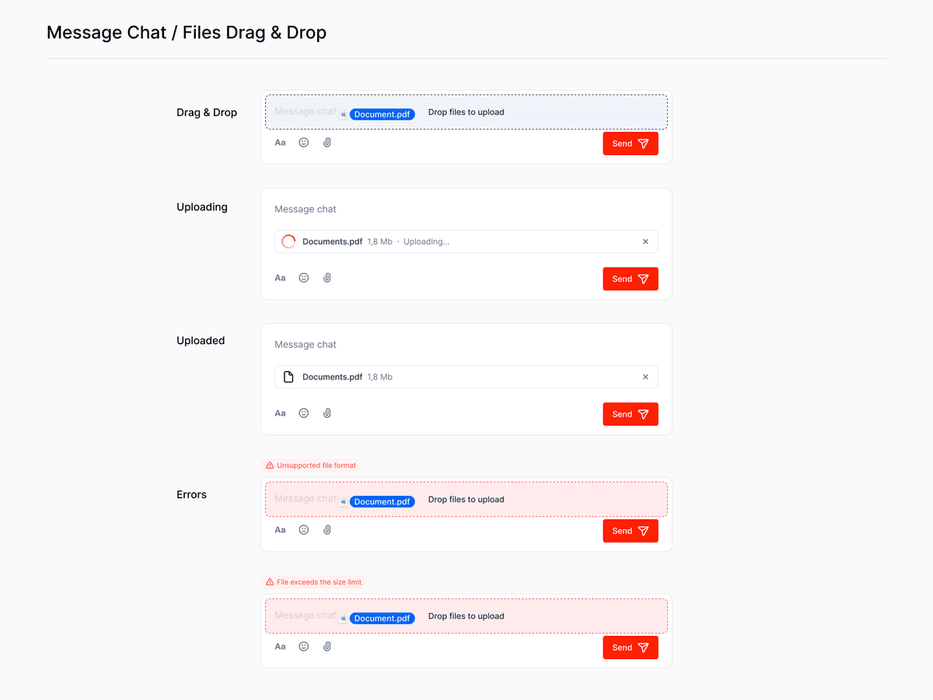Click Send in Uploaded composer

coord(630,414)
